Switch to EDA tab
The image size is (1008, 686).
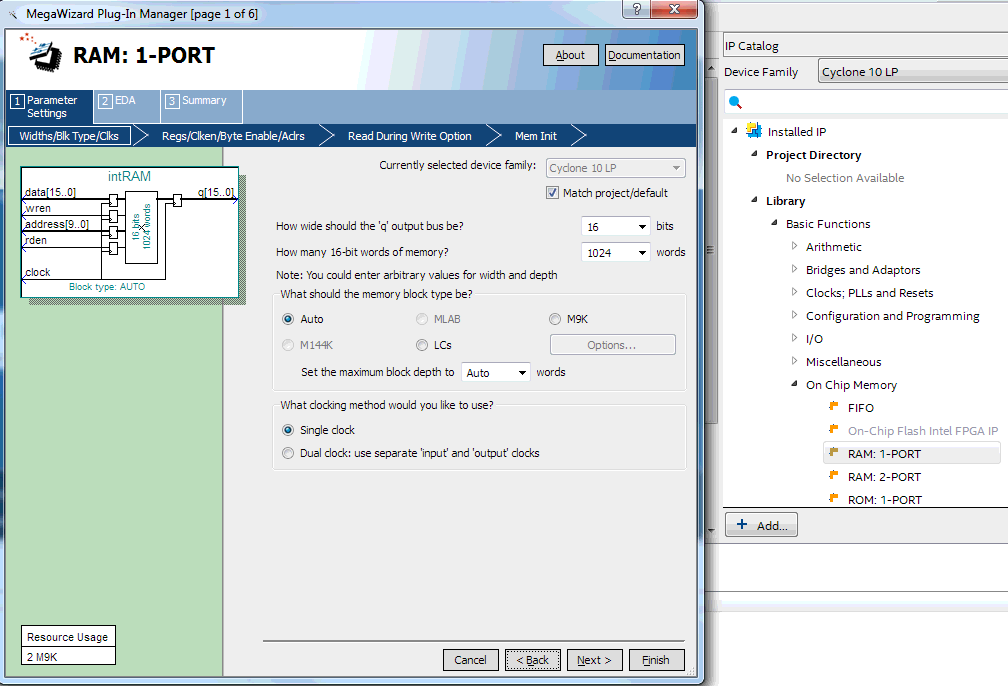point(127,107)
